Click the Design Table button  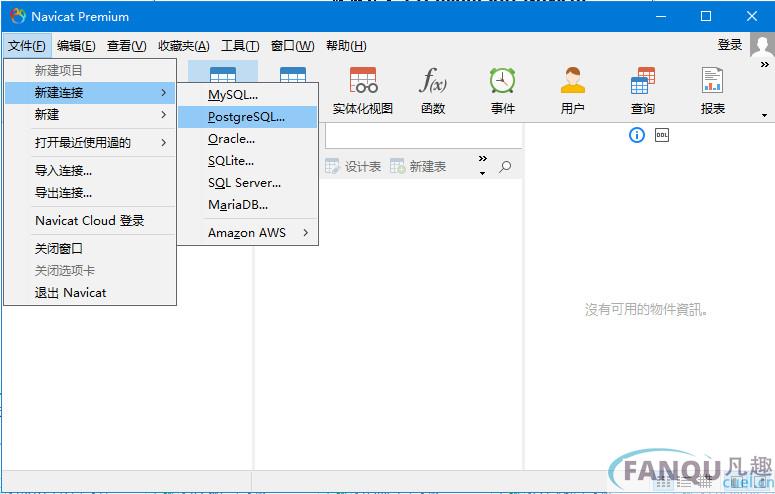coord(353,167)
